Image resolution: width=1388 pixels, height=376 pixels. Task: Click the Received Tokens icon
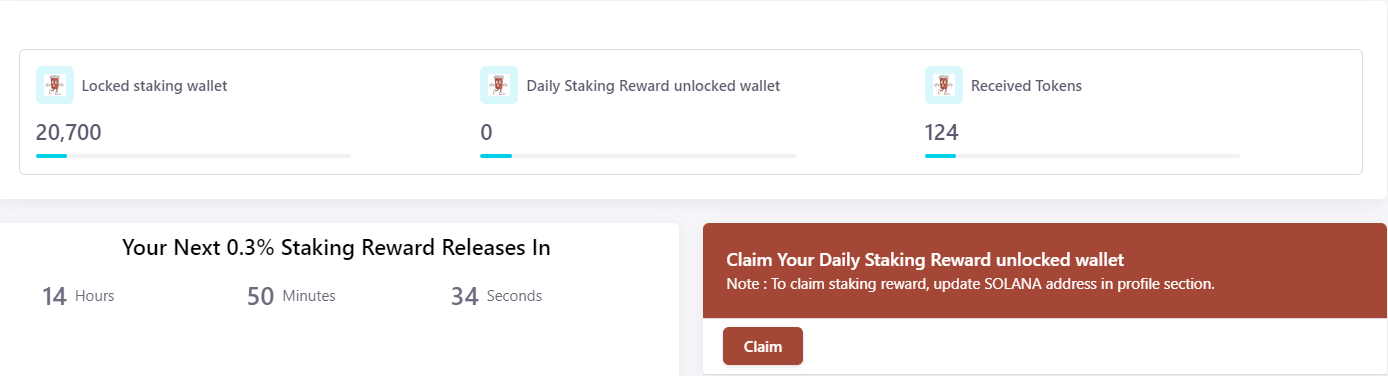point(944,86)
